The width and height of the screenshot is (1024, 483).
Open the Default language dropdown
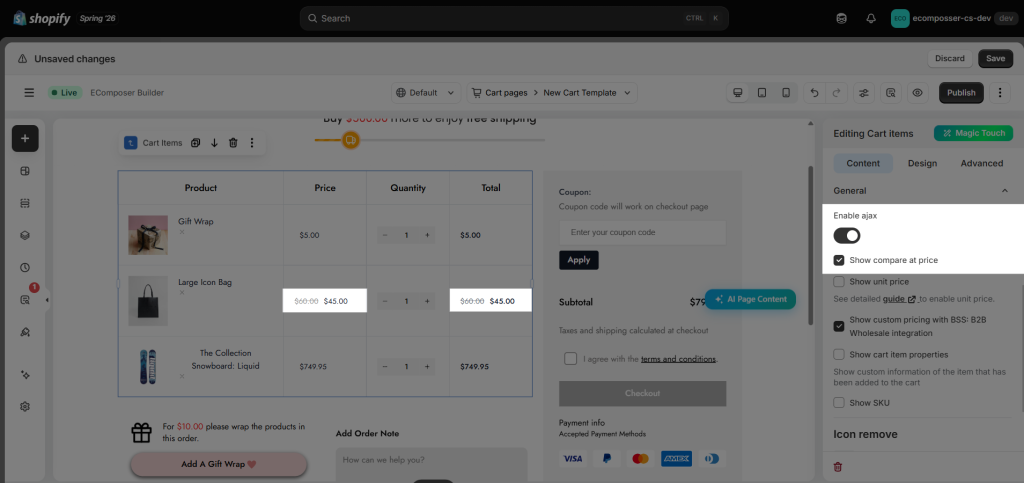click(426, 93)
